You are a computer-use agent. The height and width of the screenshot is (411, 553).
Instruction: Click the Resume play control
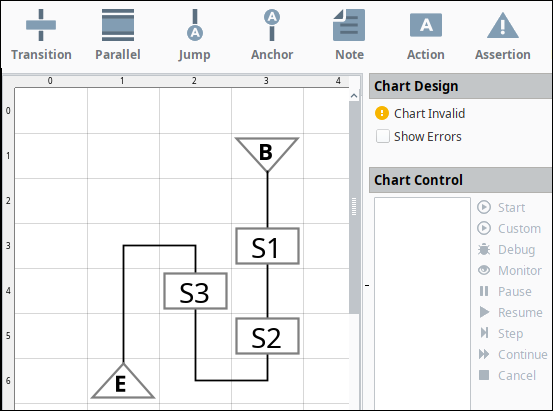[510, 313]
